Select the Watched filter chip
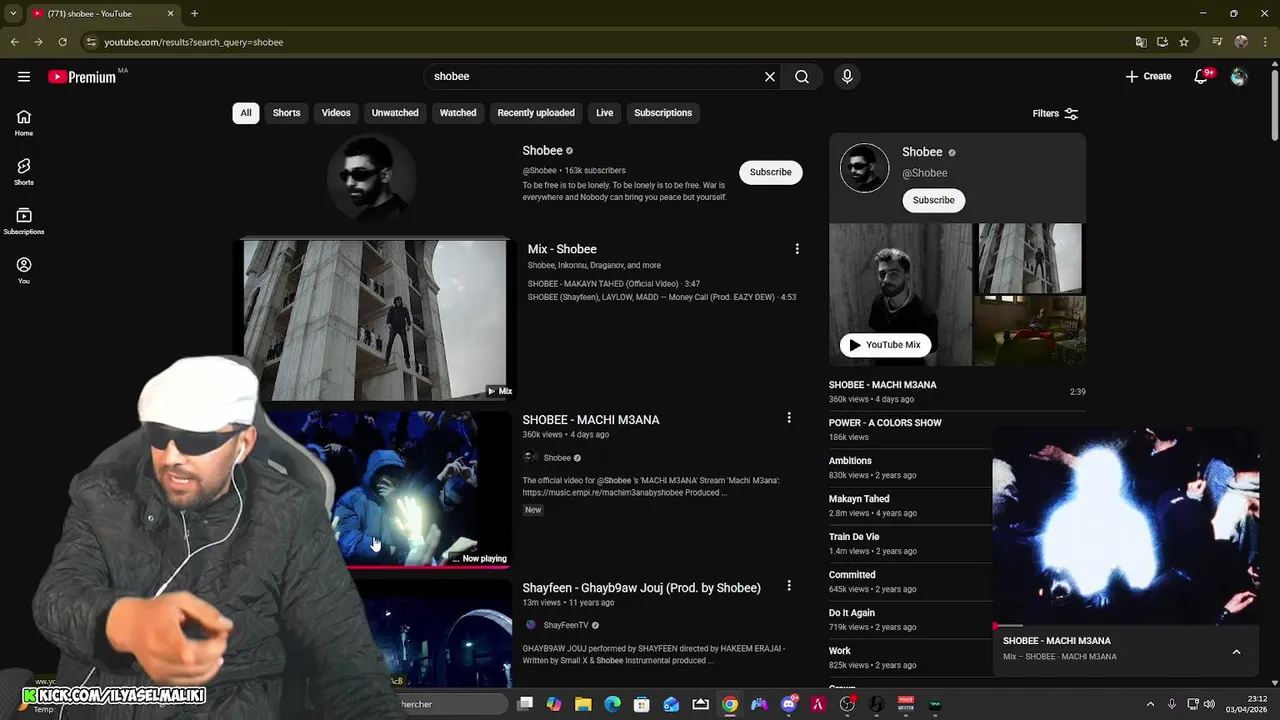1280x720 pixels. point(458,113)
